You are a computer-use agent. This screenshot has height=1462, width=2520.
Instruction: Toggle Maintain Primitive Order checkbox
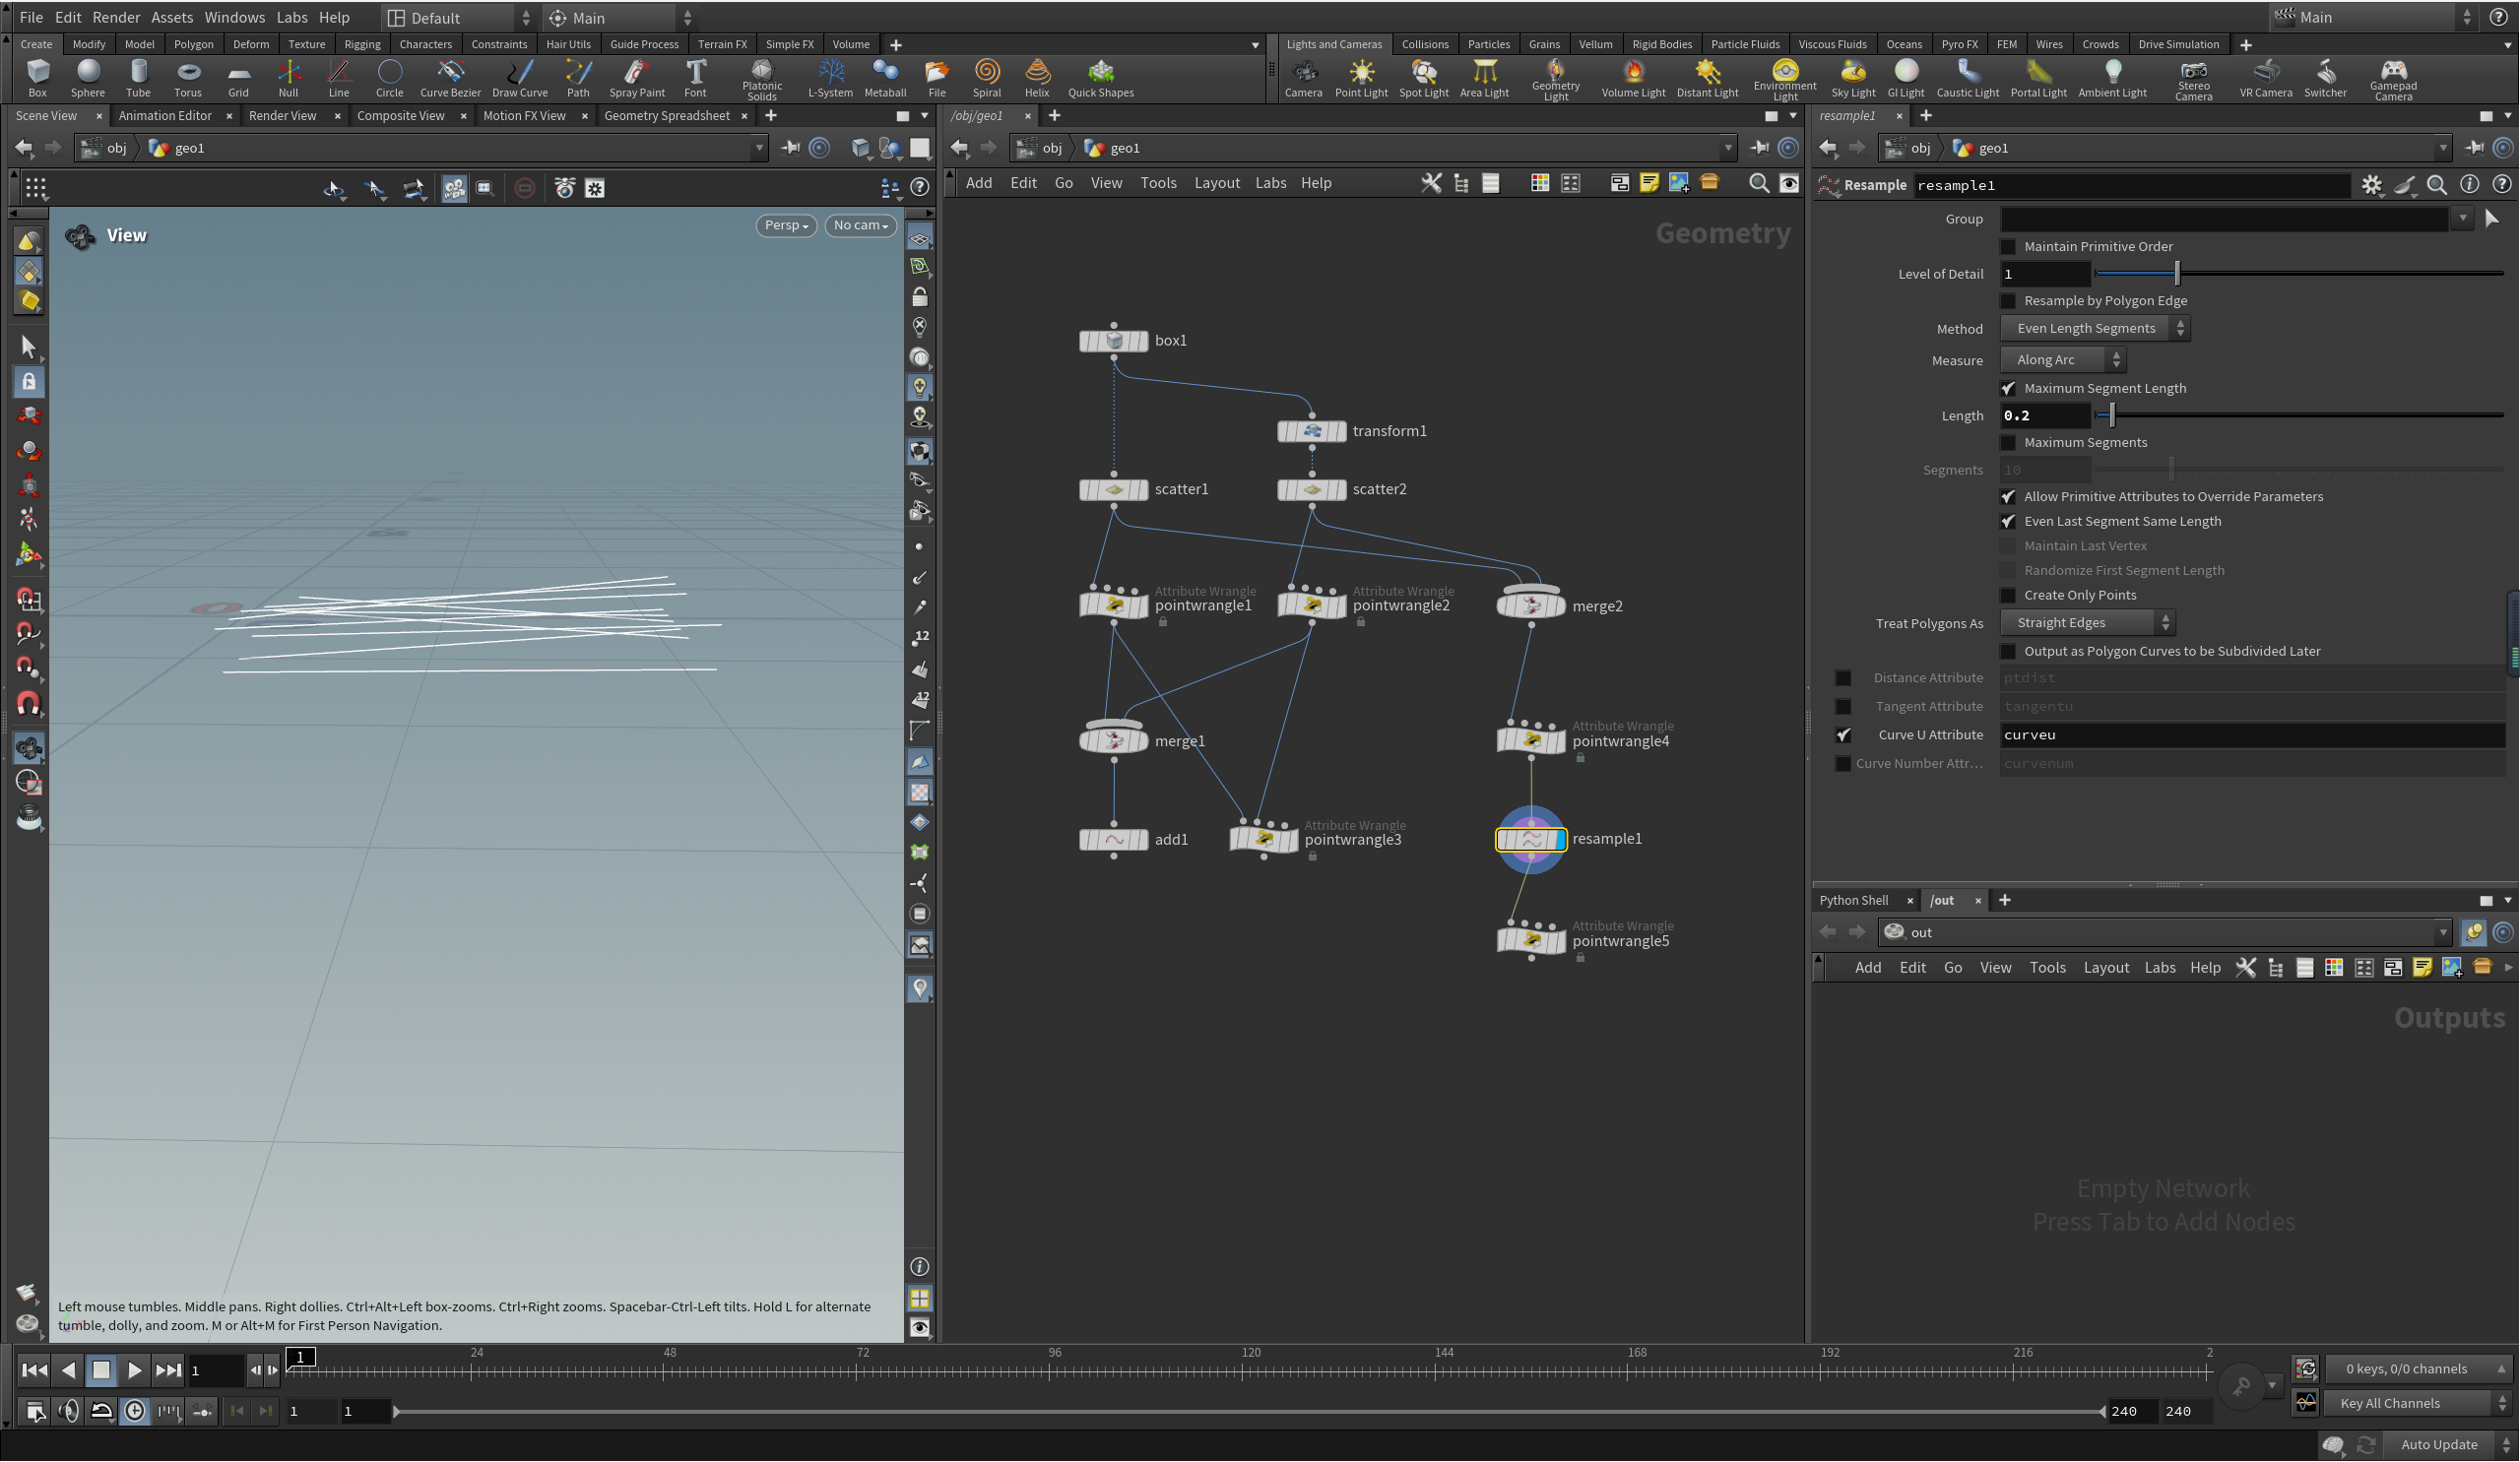pos(2007,247)
